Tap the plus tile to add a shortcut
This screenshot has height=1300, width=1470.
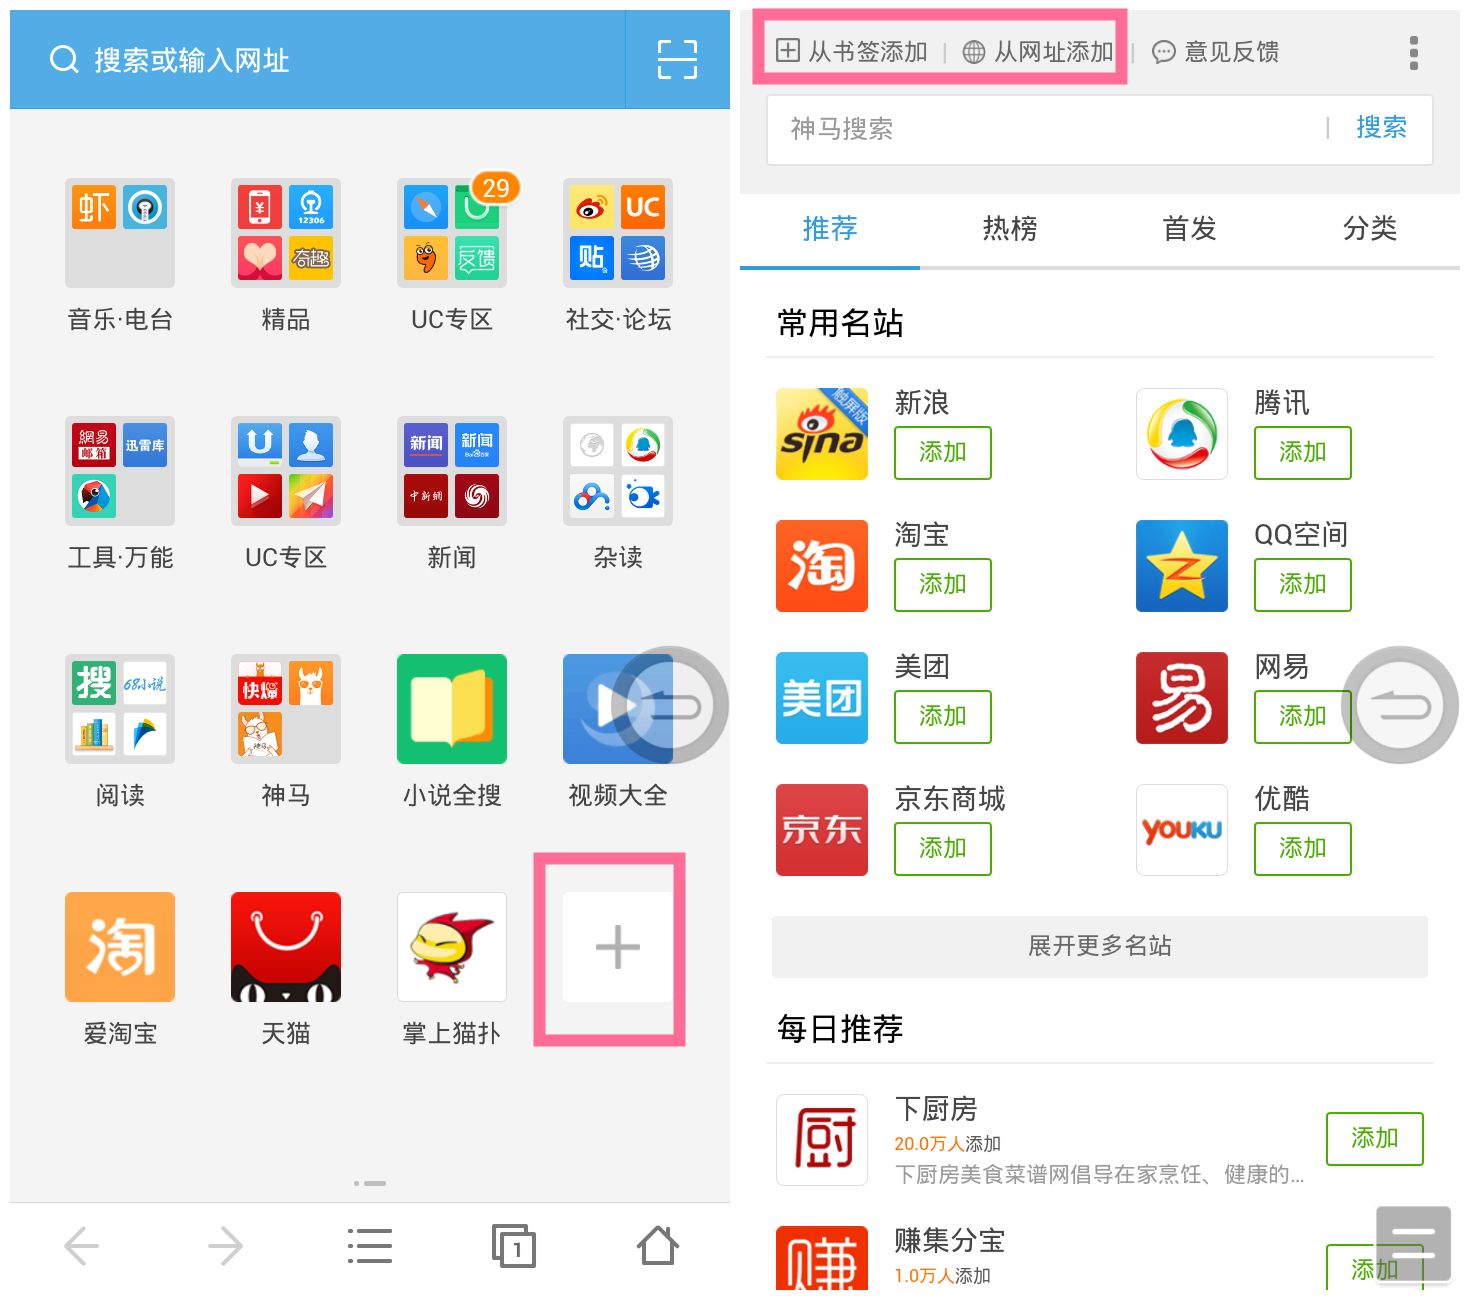618,947
